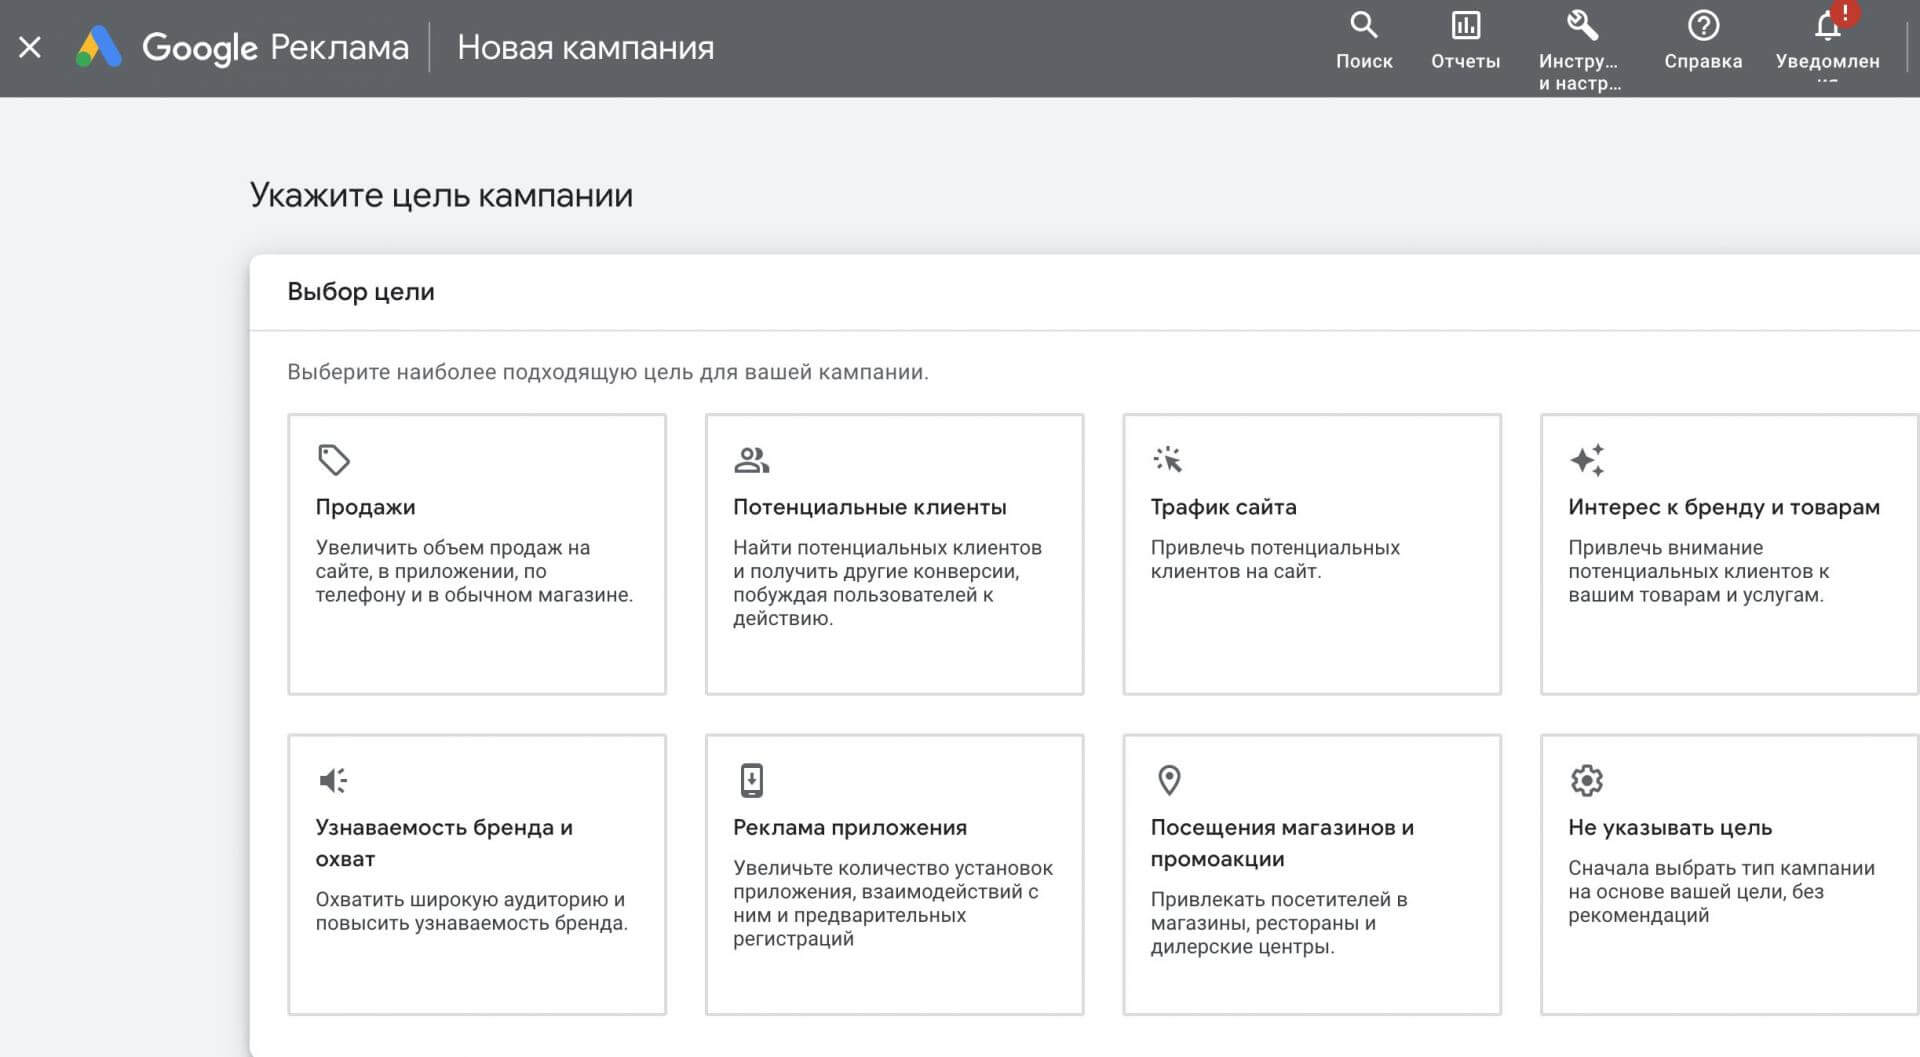This screenshot has height=1057, width=1920.
Task: Click the Google Реклама wordmark
Action: [x=275, y=47]
